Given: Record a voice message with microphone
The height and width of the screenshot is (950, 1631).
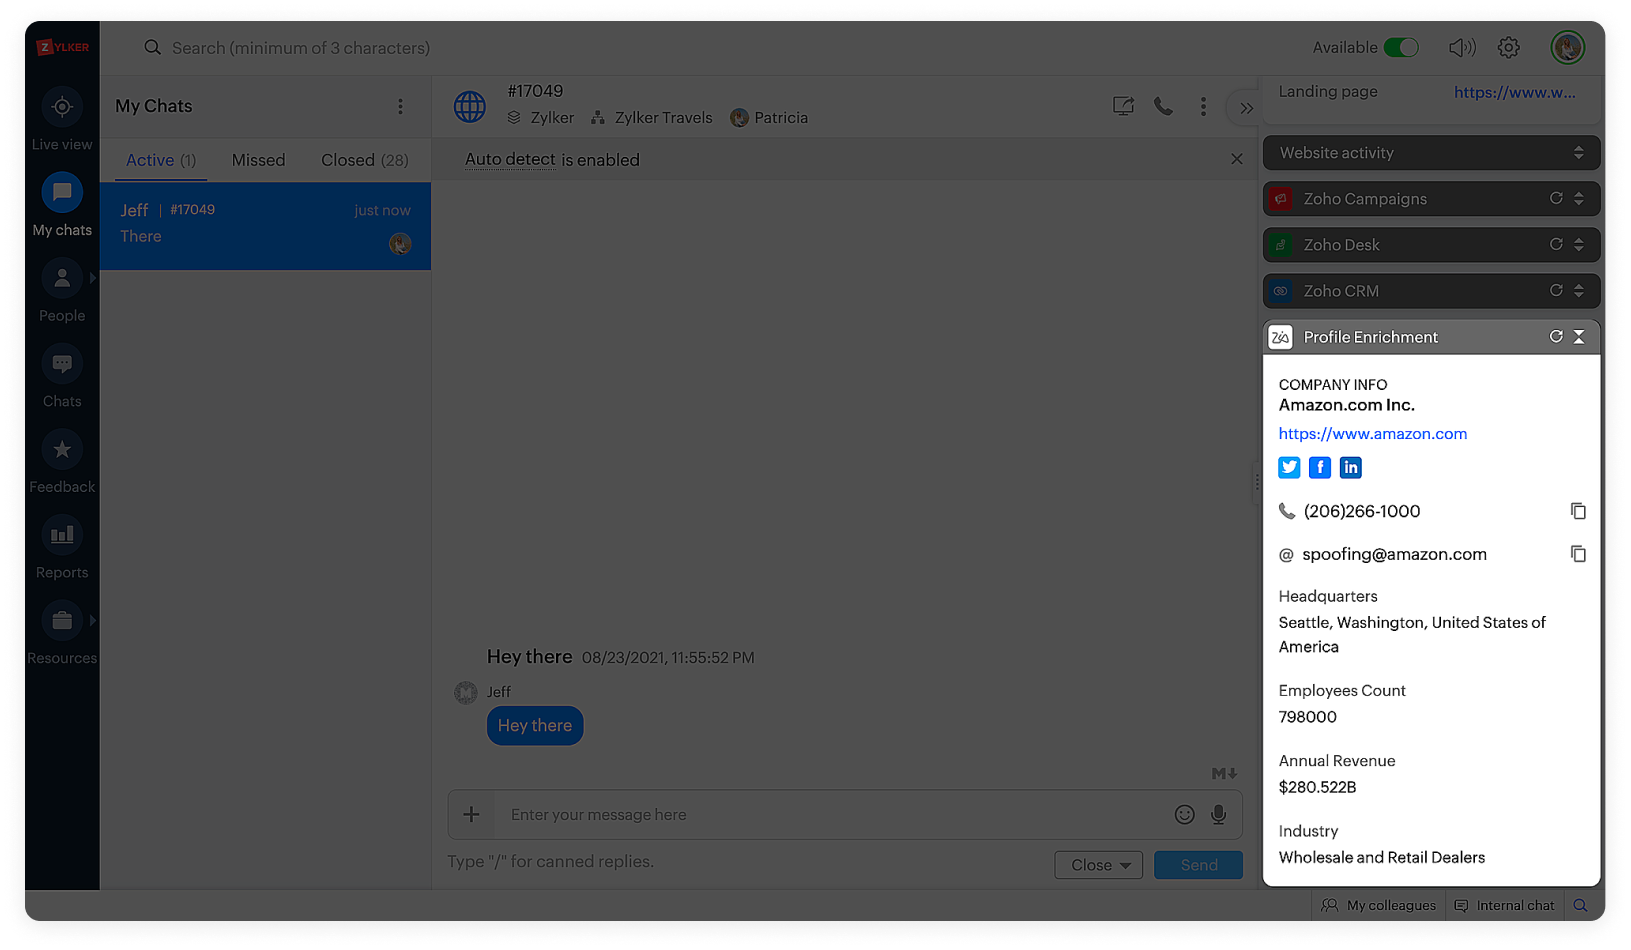Looking at the screenshot, I should 1218,815.
